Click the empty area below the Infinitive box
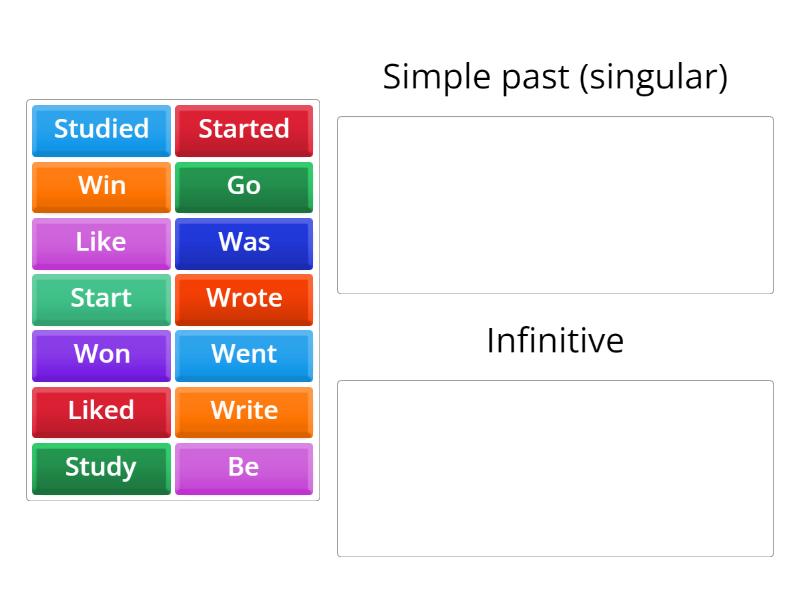The height and width of the screenshot is (600, 800). 556,580
